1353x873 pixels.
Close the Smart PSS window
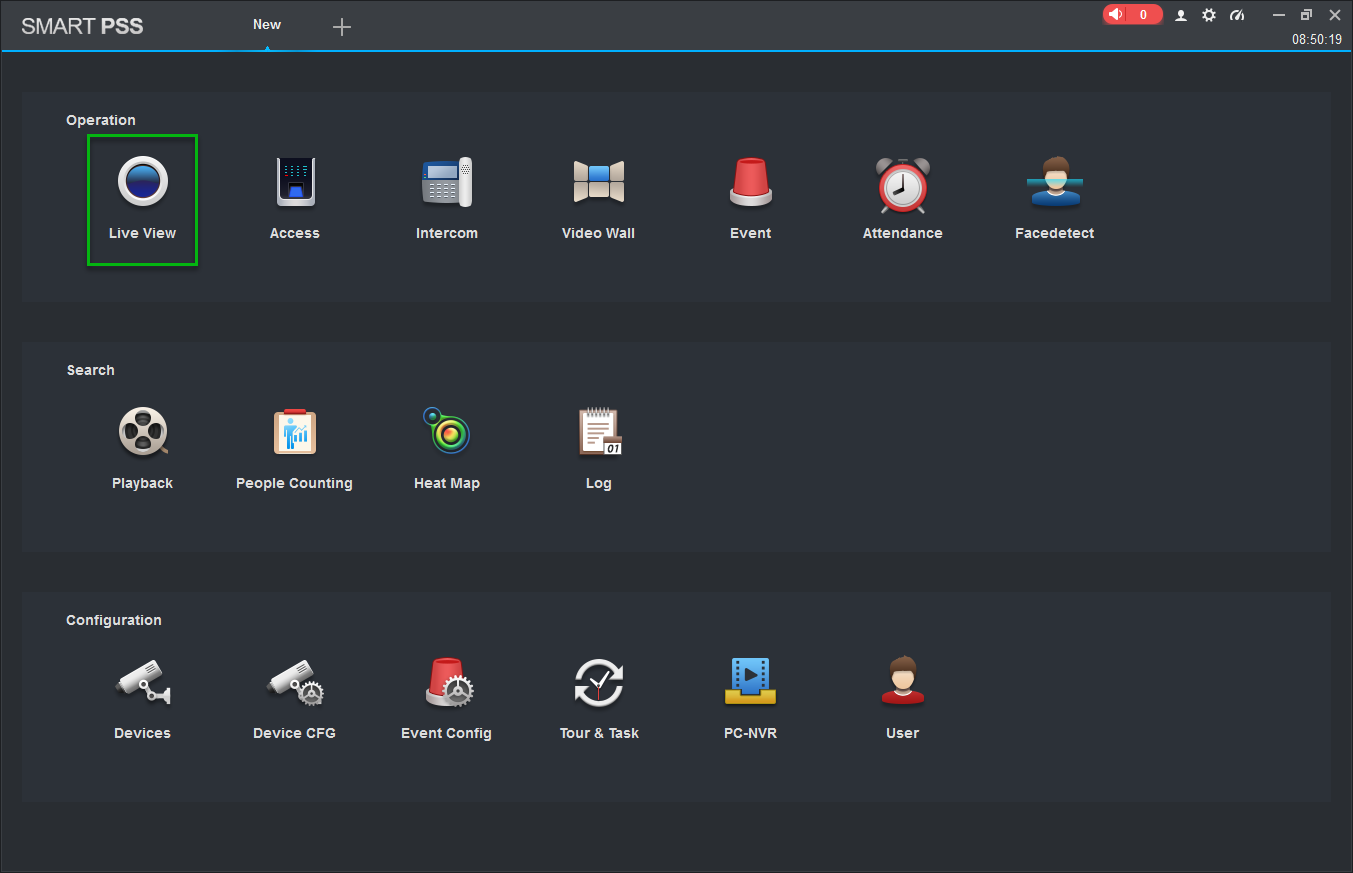point(1334,15)
